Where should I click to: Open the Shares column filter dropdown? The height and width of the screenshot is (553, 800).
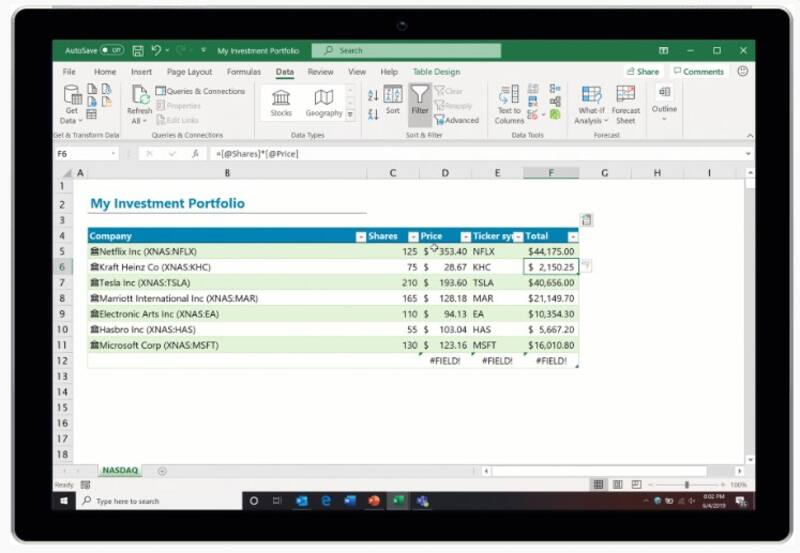[x=413, y=237]
